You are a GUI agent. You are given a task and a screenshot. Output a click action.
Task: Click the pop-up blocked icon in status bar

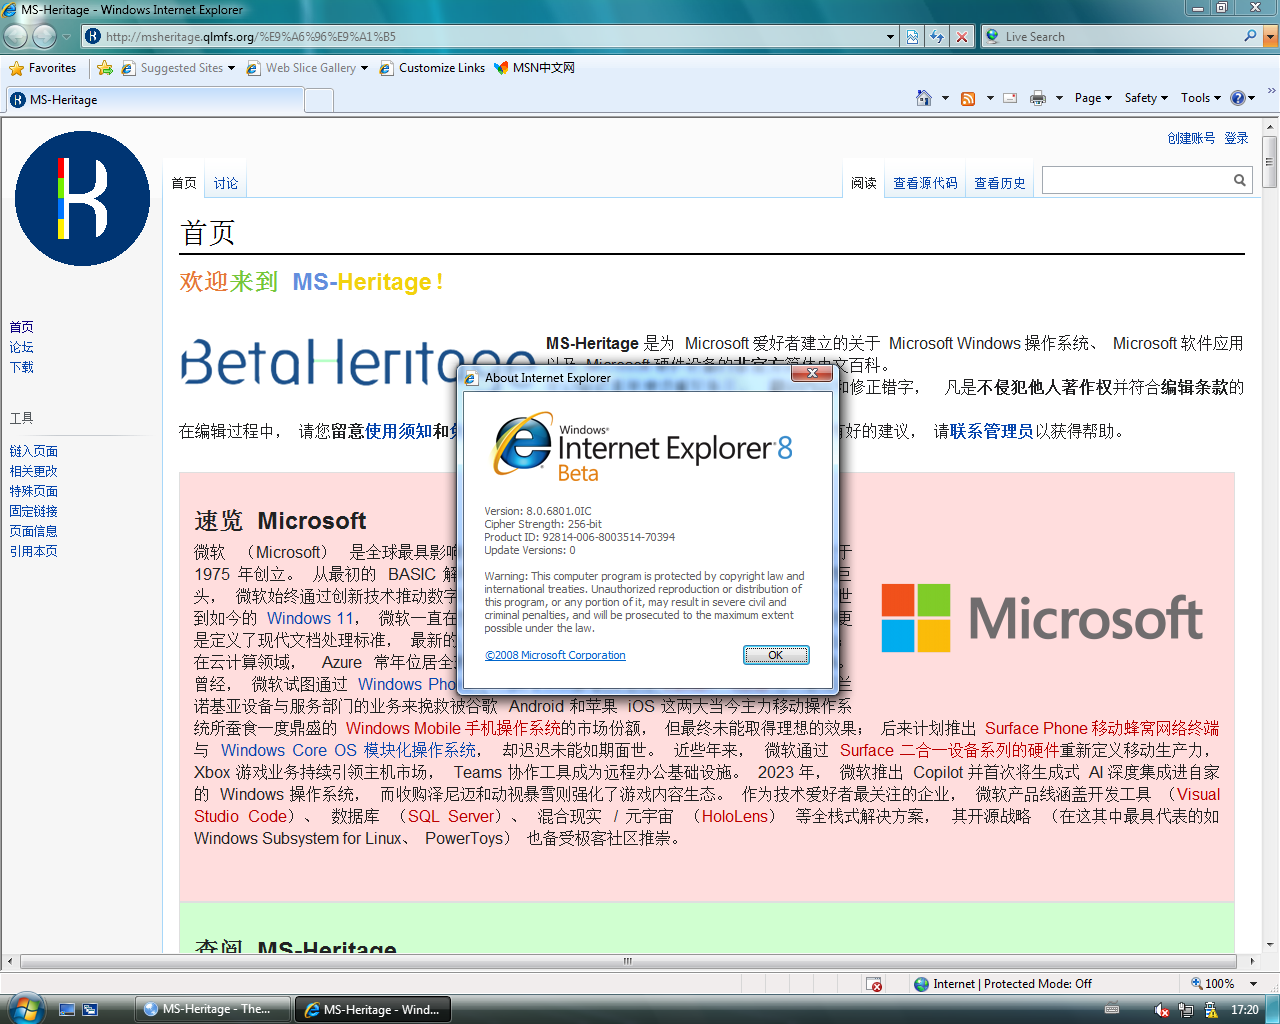tap(874, 984)
